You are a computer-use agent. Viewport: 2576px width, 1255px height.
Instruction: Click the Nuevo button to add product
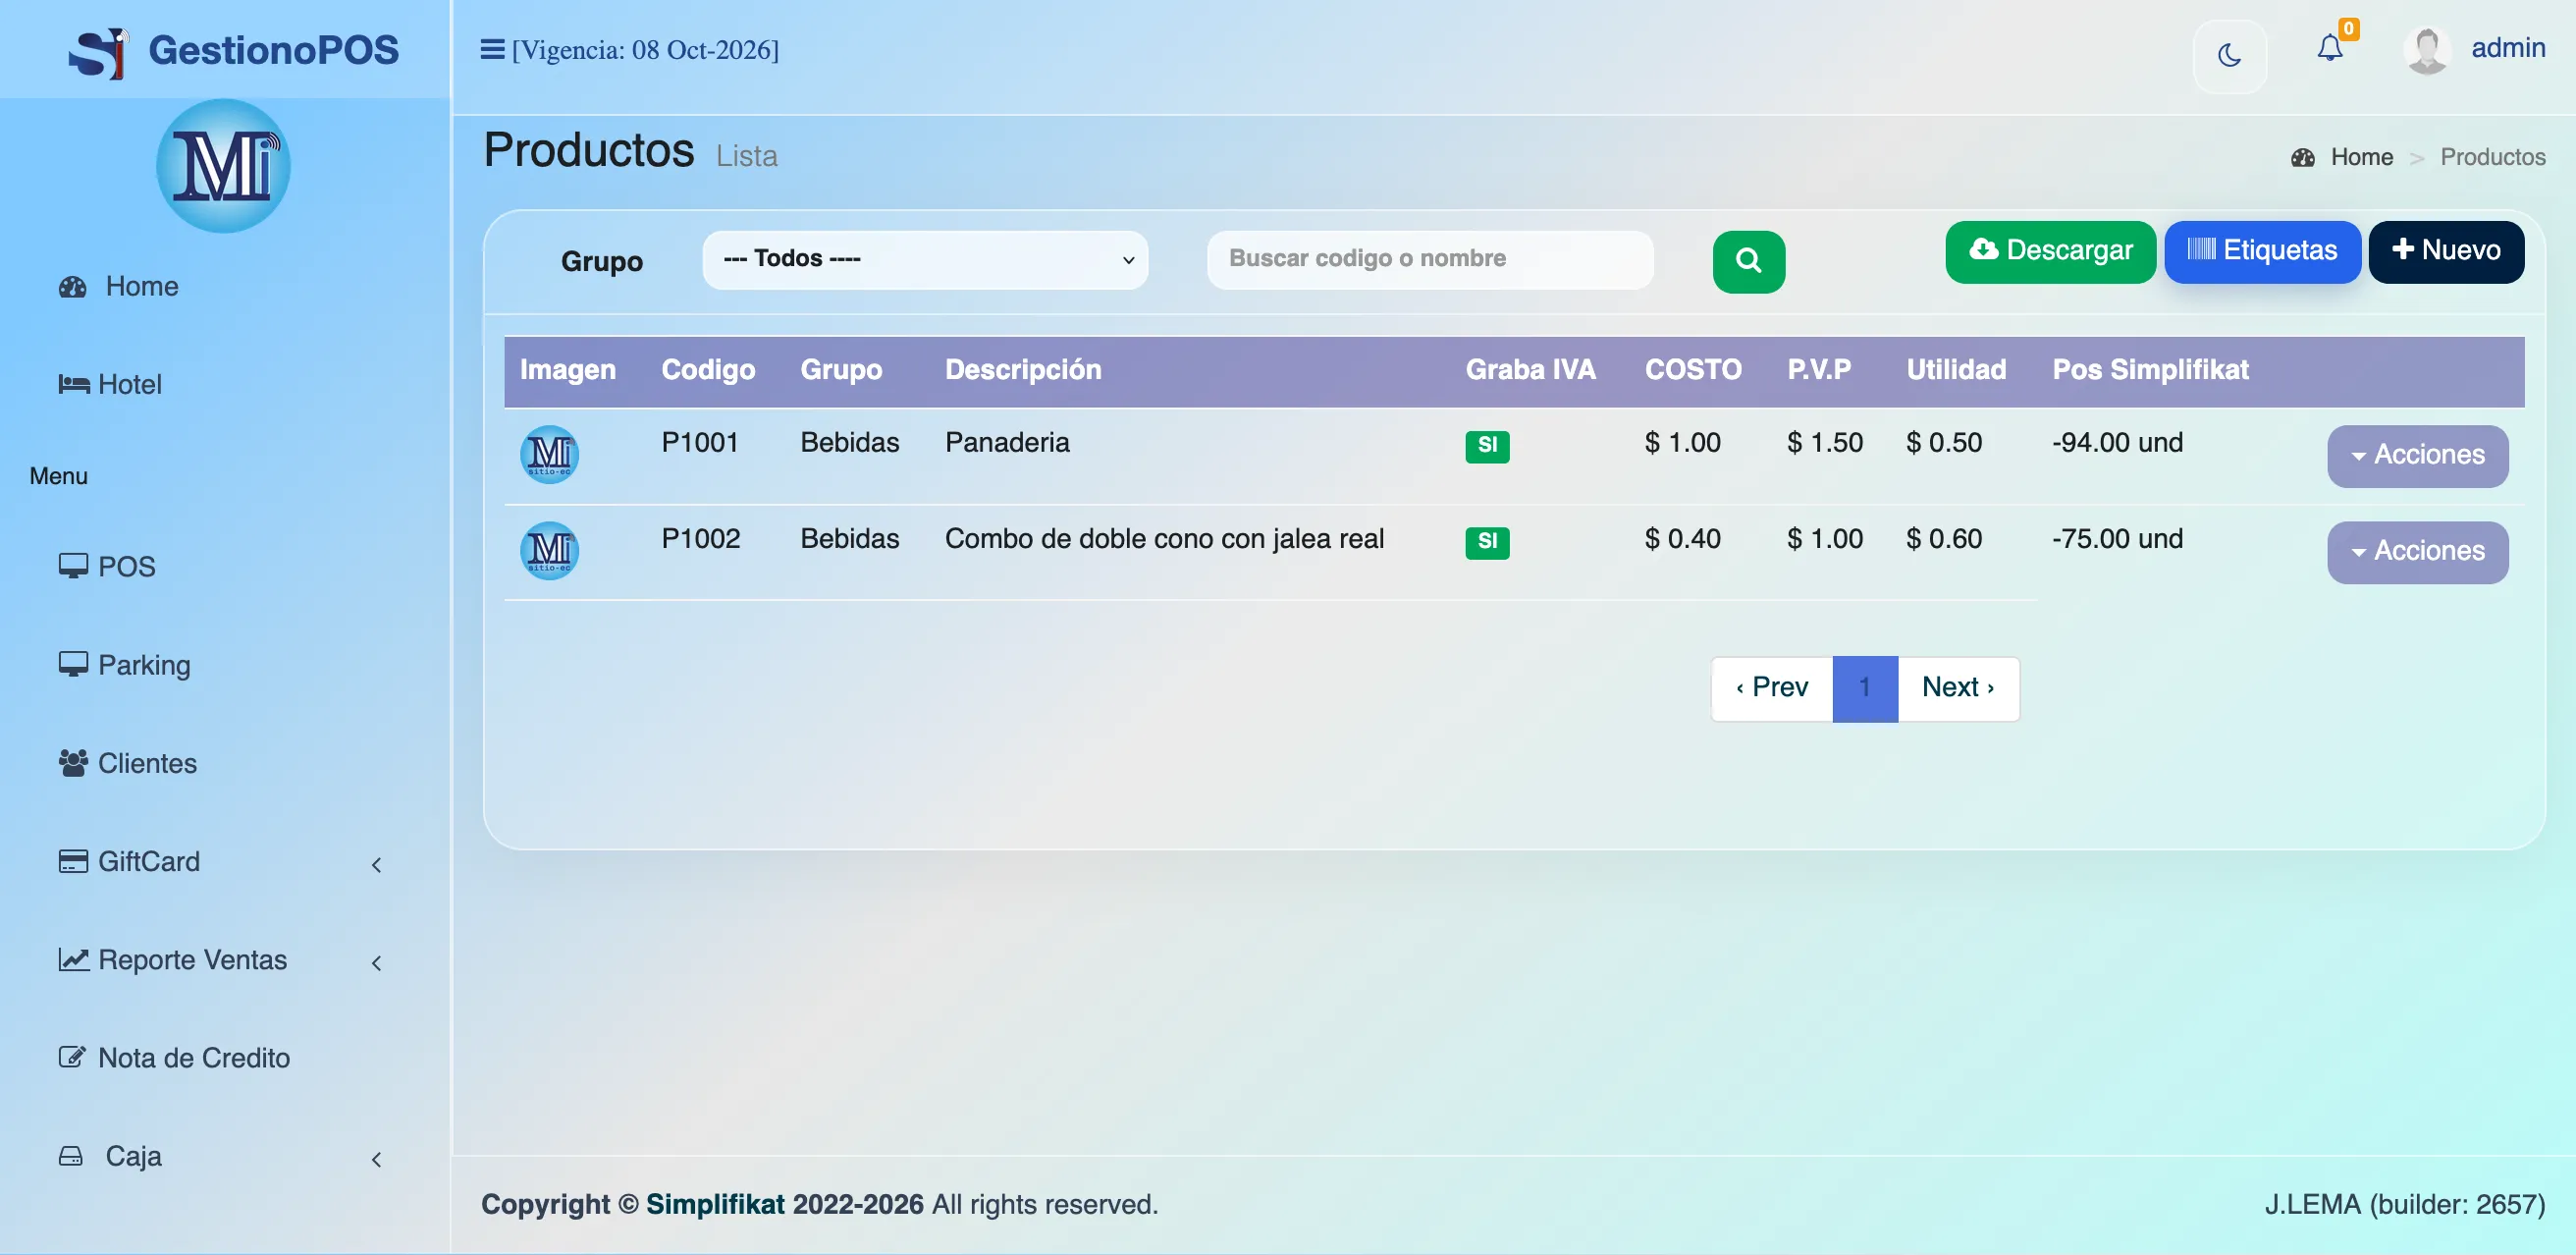point(2446,252)
